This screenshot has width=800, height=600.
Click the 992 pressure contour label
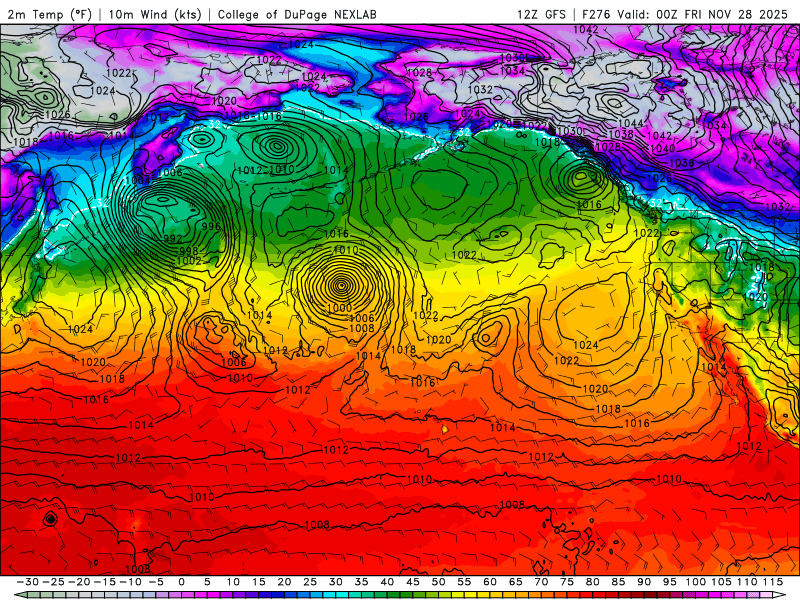(173, 239)
